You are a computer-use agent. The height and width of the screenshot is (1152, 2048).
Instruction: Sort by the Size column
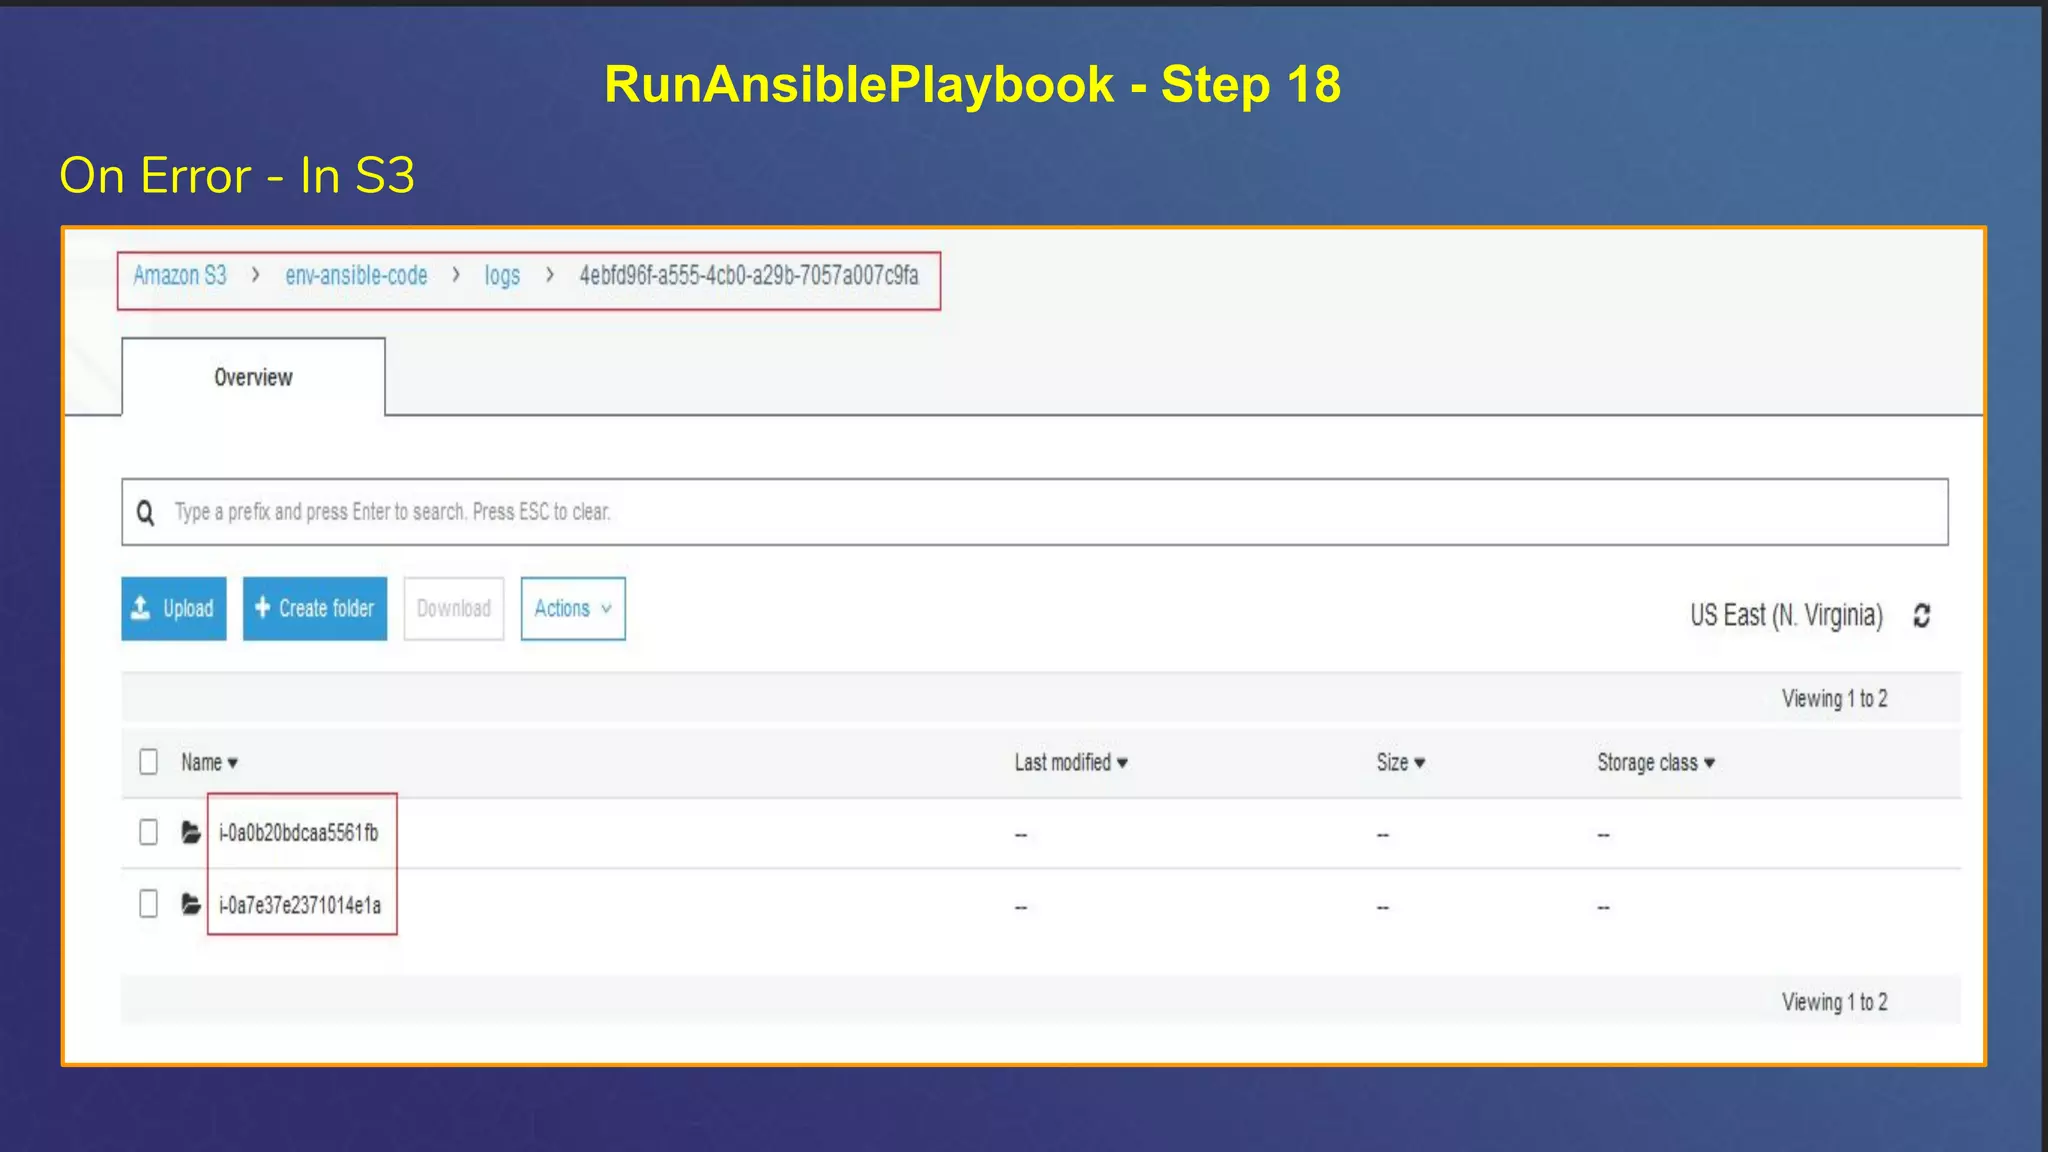[1400, 762]
